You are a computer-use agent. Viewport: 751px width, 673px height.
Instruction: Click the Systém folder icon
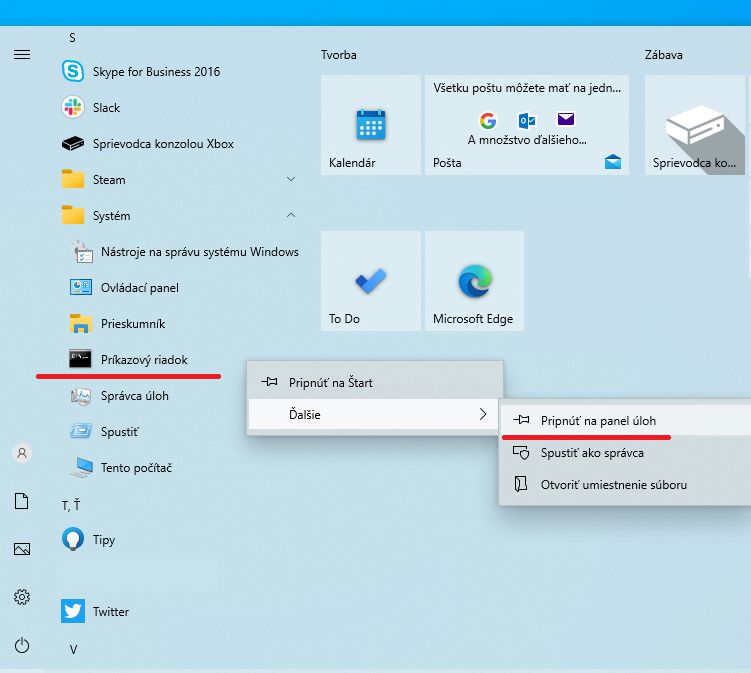(x=73, y=215)
